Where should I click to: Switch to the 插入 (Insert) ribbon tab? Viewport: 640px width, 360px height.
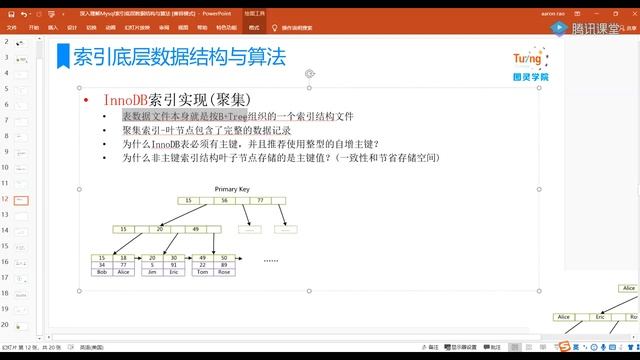53,28
